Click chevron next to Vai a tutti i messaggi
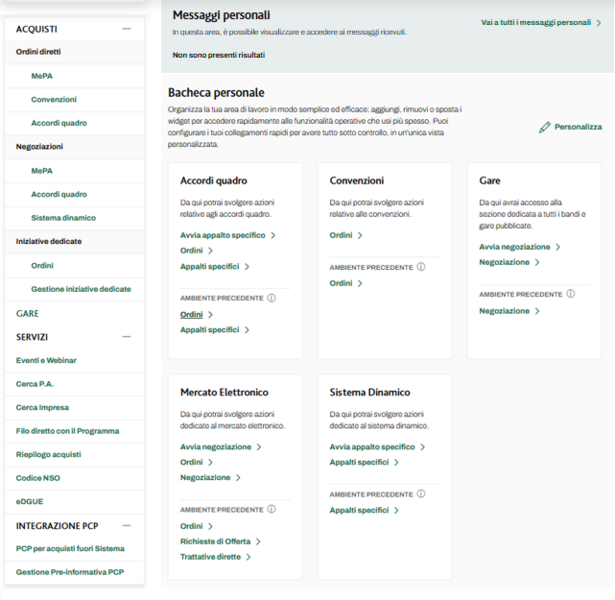 (599, 21)
